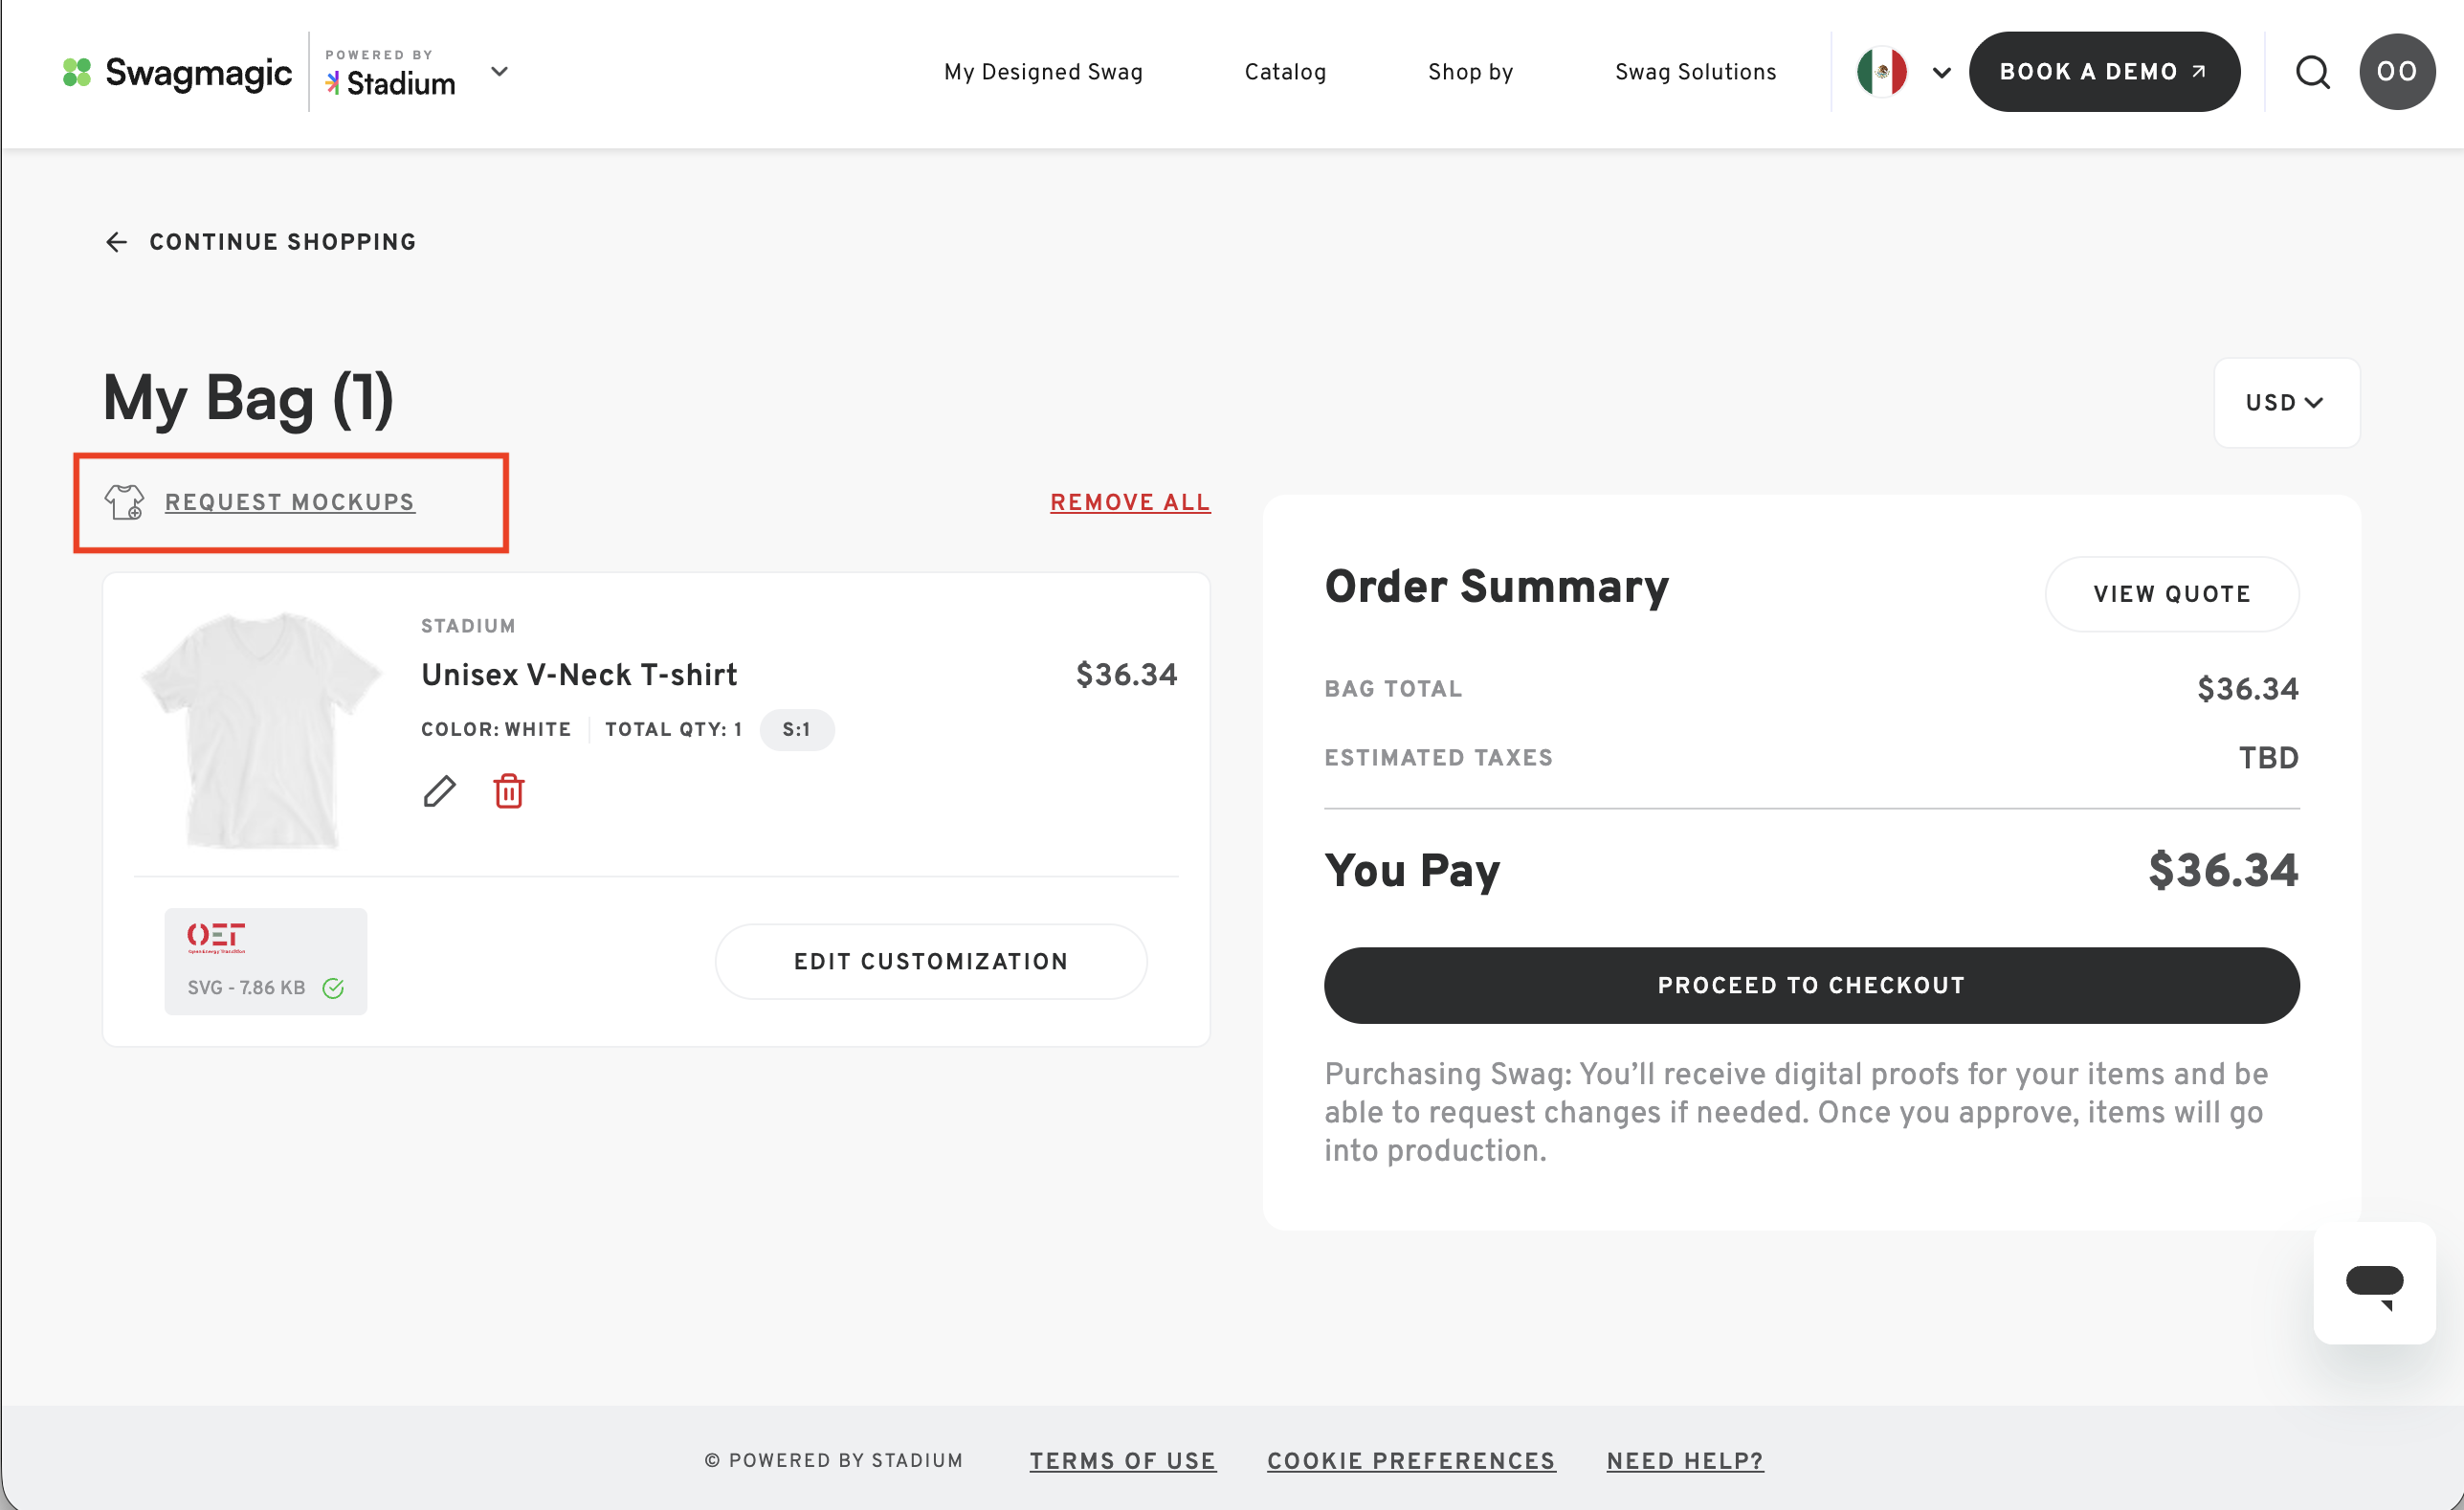Click the t-shirt icon next to Request Mockups

[125, 502]
